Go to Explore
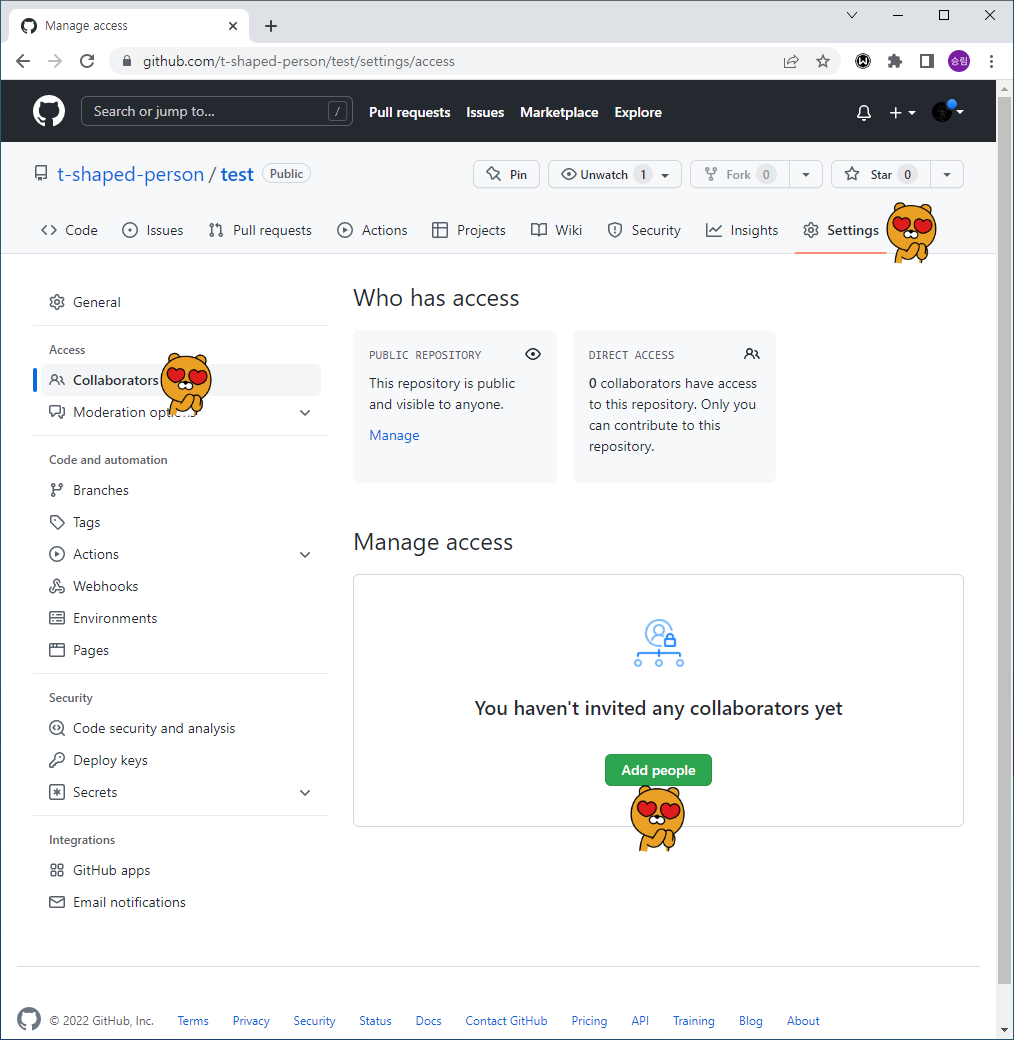Screen dimensions: 1014x1040 [x=638, y=112]
